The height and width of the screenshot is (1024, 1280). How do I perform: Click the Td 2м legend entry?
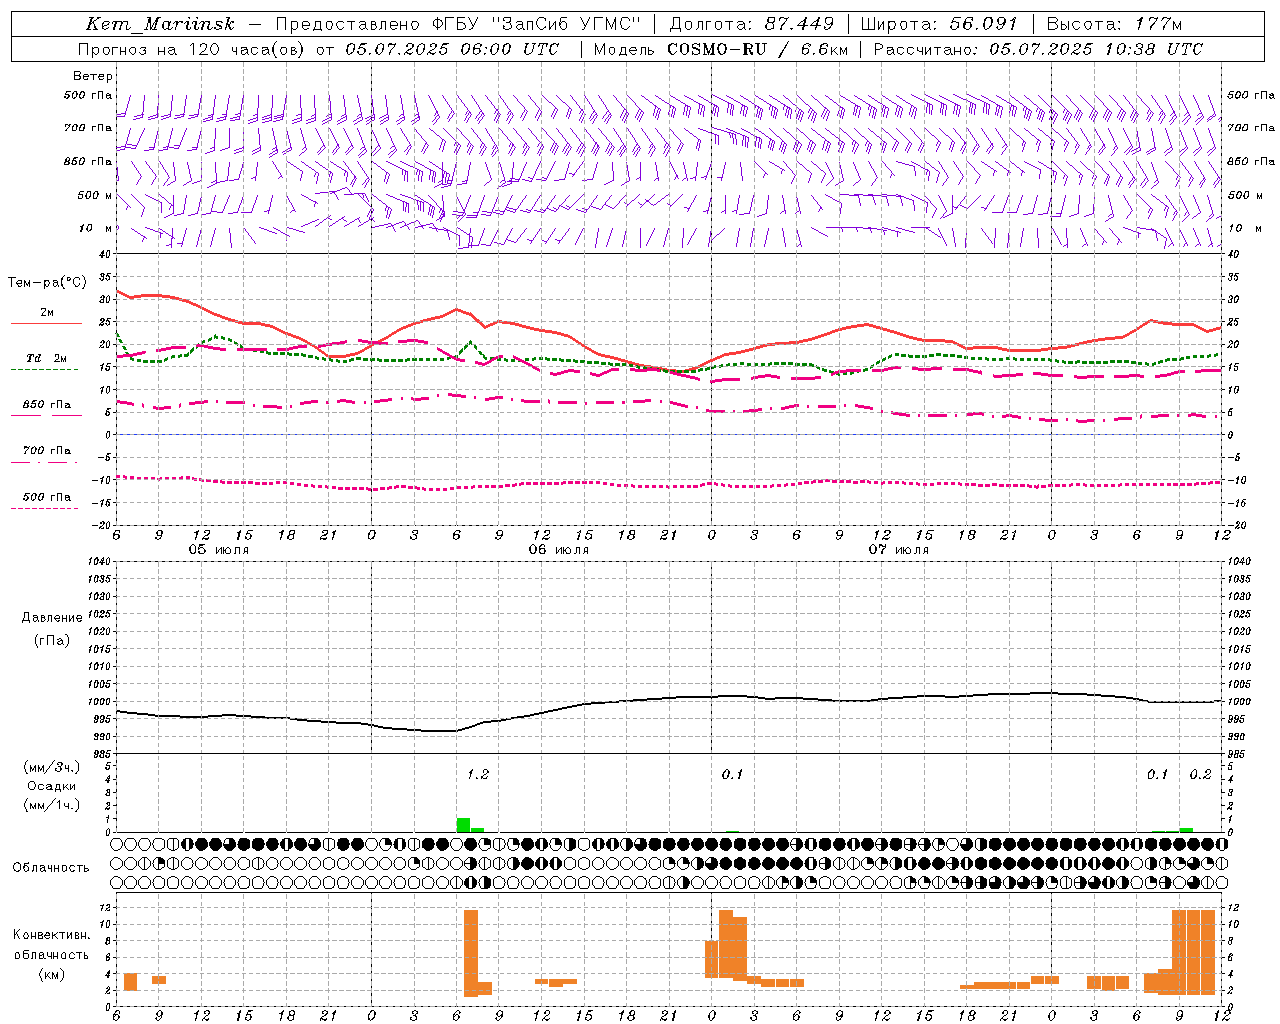pyautogui.click(x=46, y=358)
